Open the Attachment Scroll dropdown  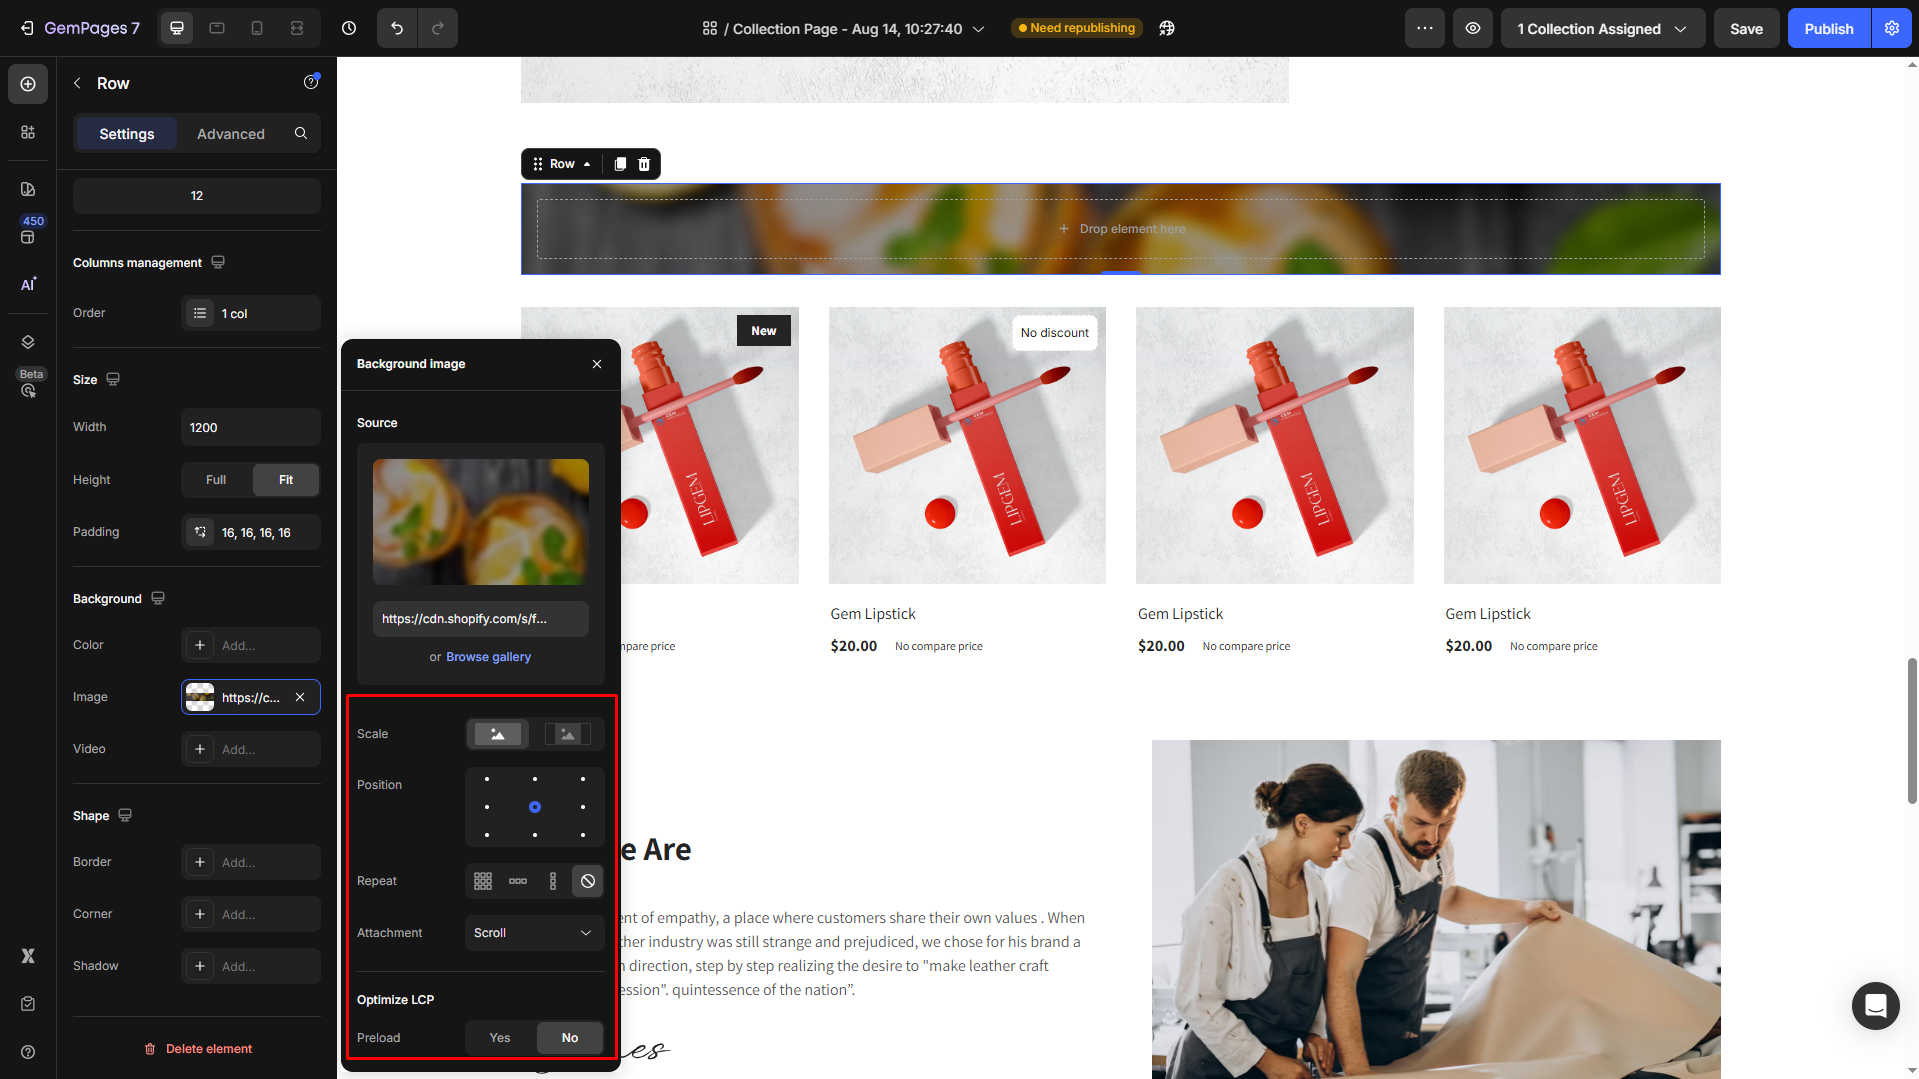coord(534,933)
